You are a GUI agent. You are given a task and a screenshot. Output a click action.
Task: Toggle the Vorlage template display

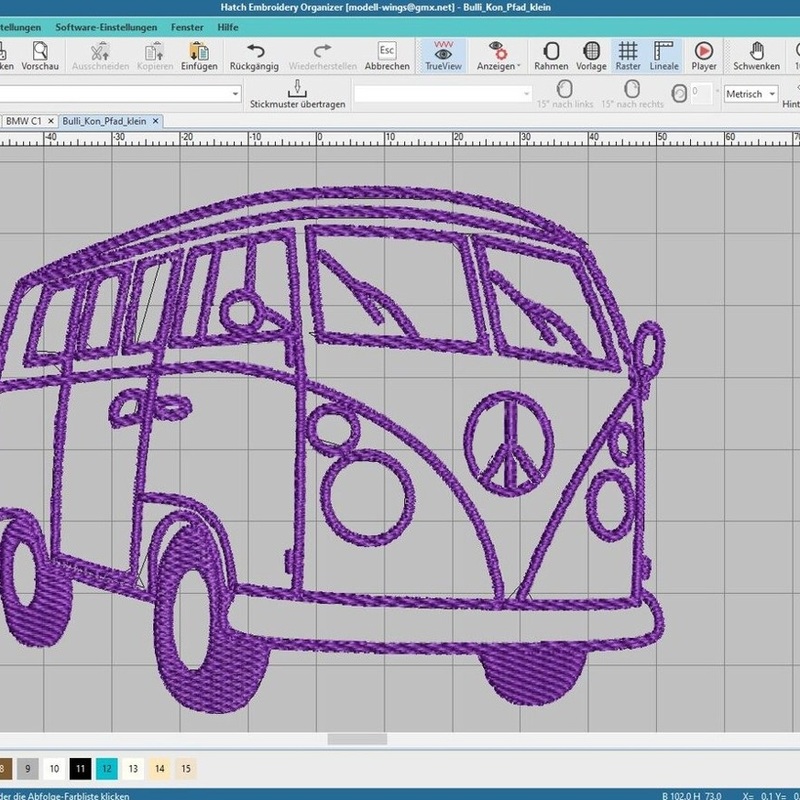[x=591, y=54]
